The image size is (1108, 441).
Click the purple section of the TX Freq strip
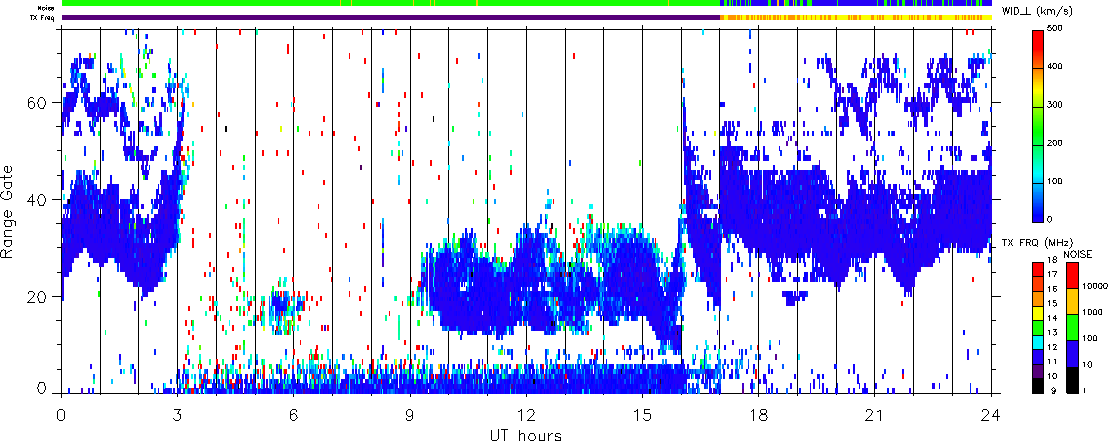[x=391, y=18]
